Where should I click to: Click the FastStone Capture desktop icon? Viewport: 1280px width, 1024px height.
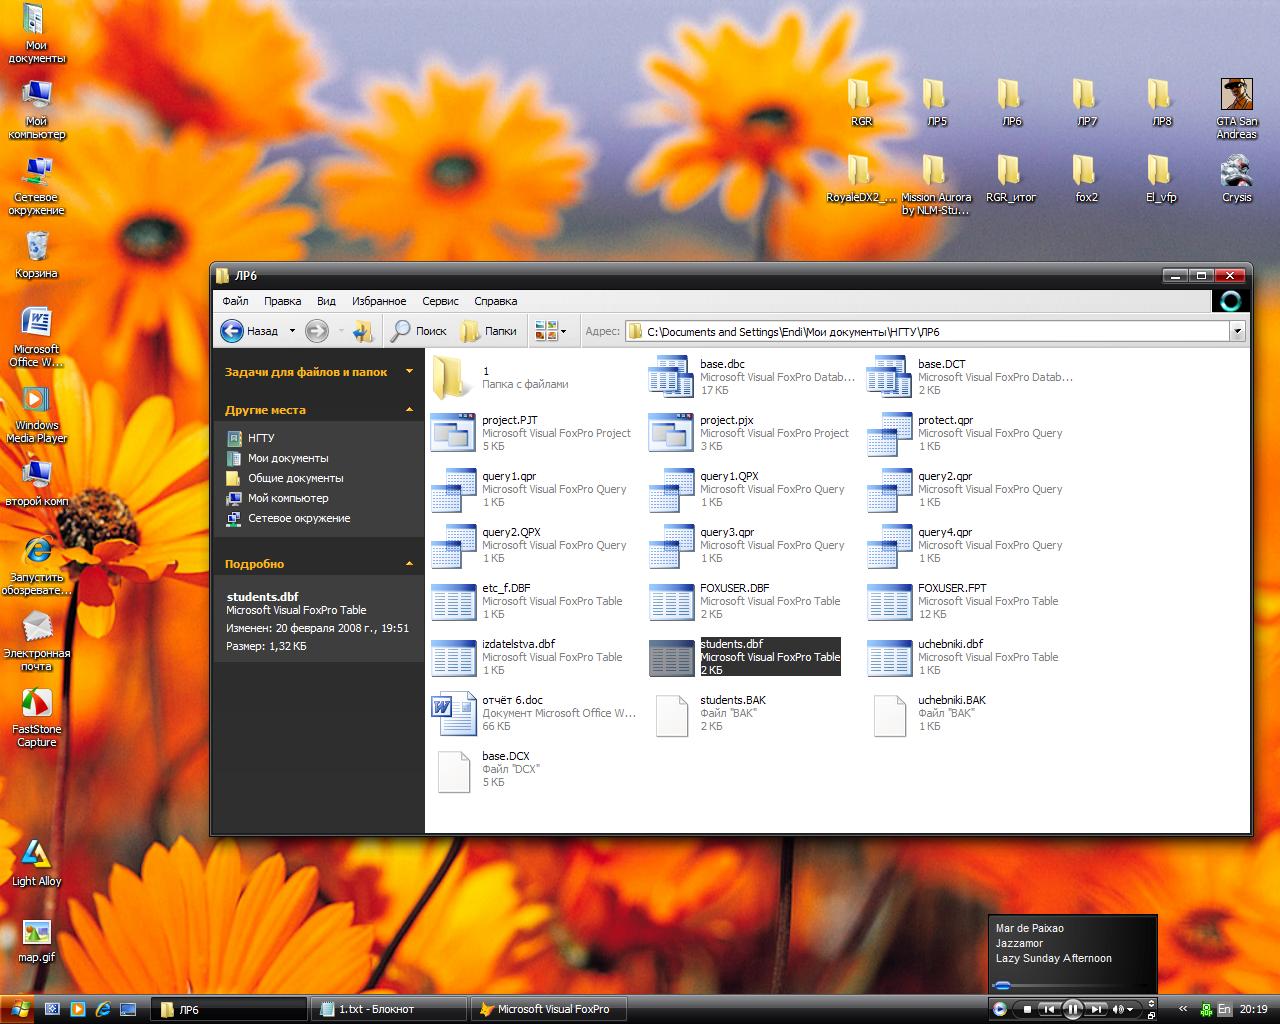(x=37, y=705)
